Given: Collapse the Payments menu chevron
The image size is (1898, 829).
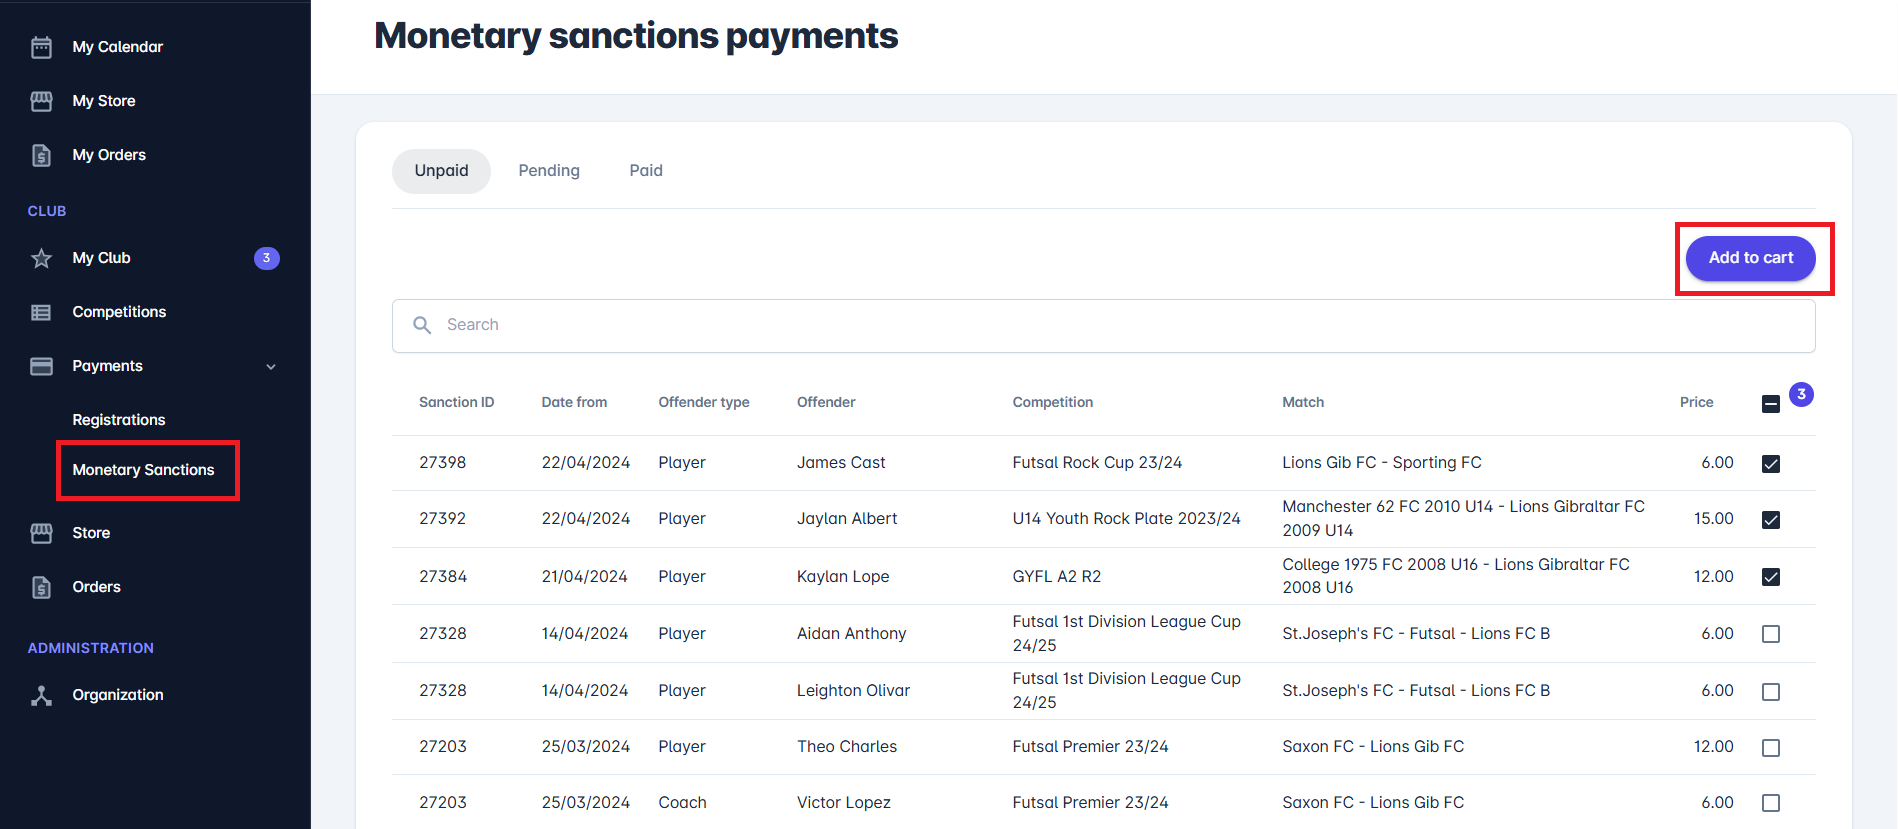Looking at the screenshot, I should [x=271, y=367].
